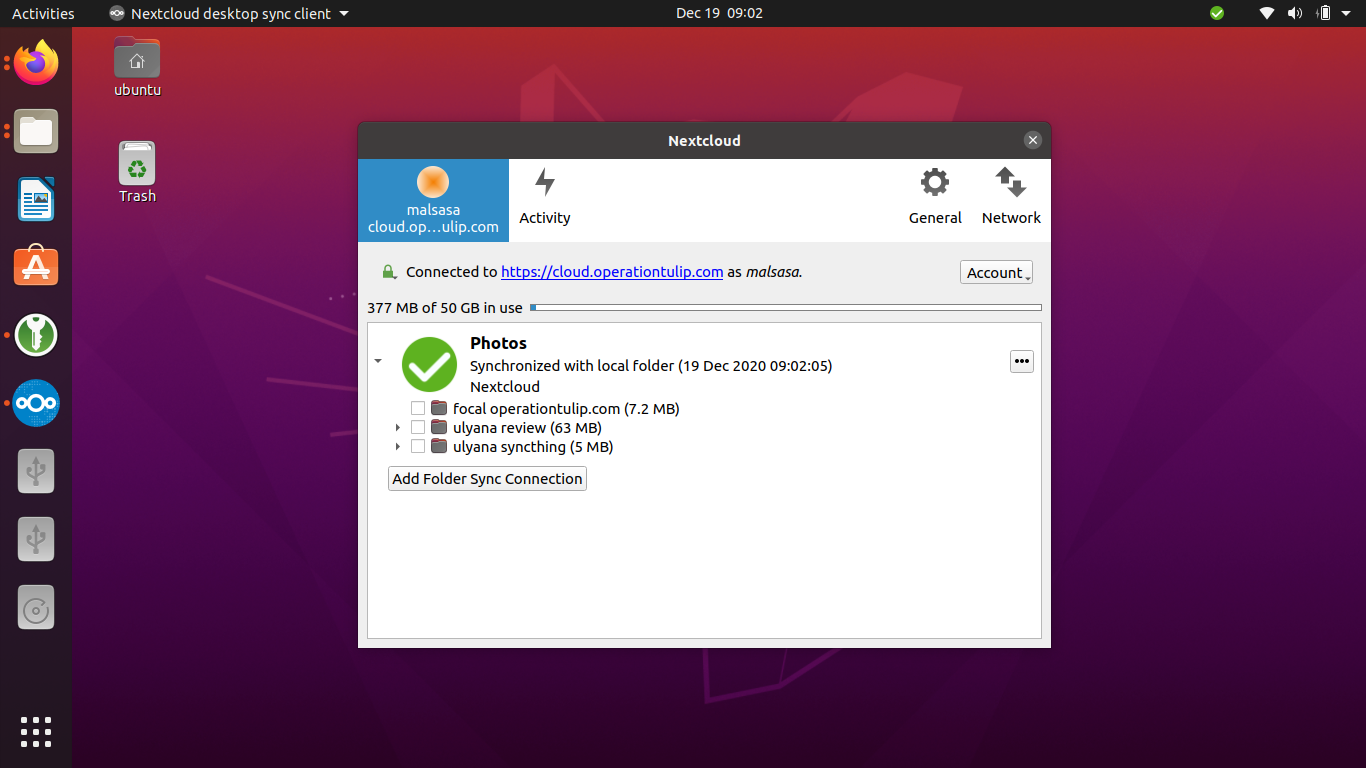Collapse the Photos folder sync tree
The height and width of the screenshot is (768, 1366).
tap(378, 361)
